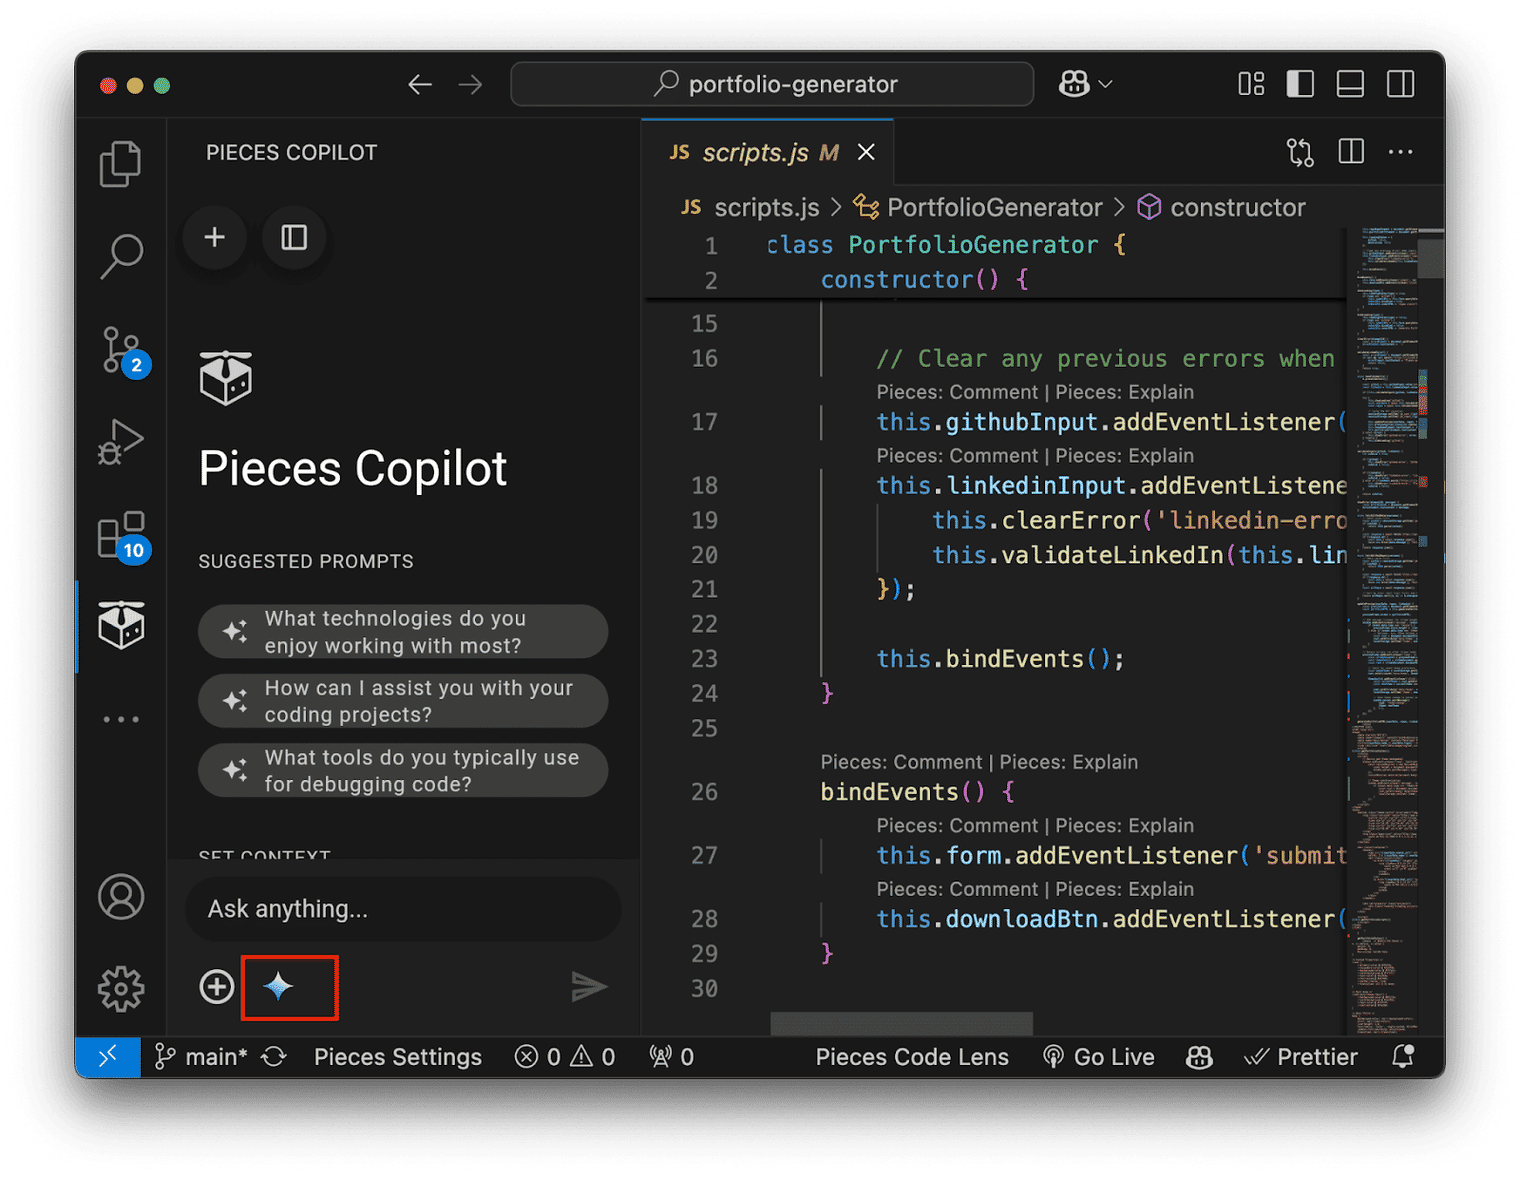Toggle the bottom panel visibility
Image resolution: width=1520 pixels, height=1177 pixels.
point(1350,84)
